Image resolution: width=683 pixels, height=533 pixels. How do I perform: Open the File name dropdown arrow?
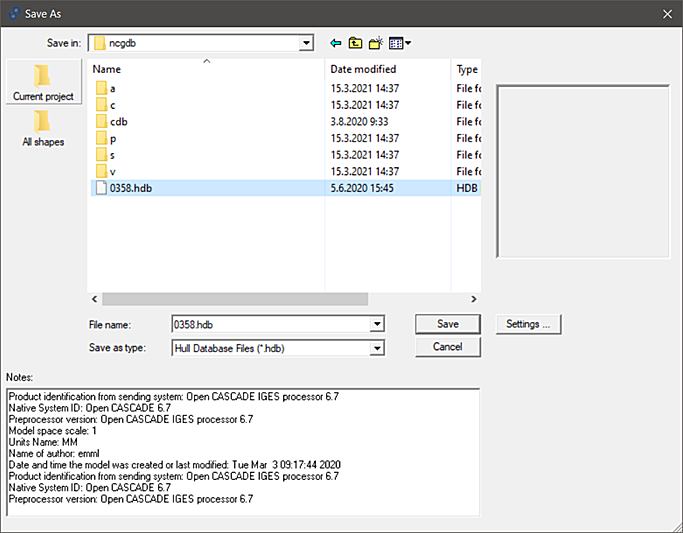pos(377,324)
